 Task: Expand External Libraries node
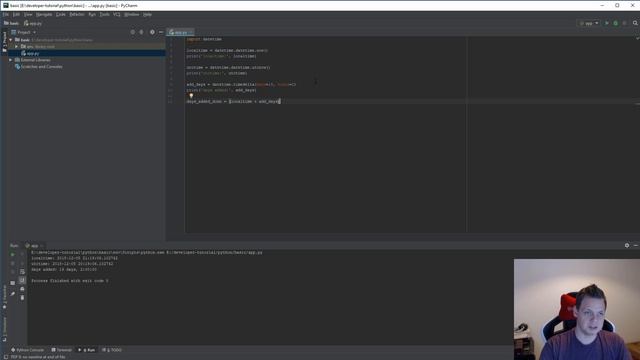pos(11,60)
